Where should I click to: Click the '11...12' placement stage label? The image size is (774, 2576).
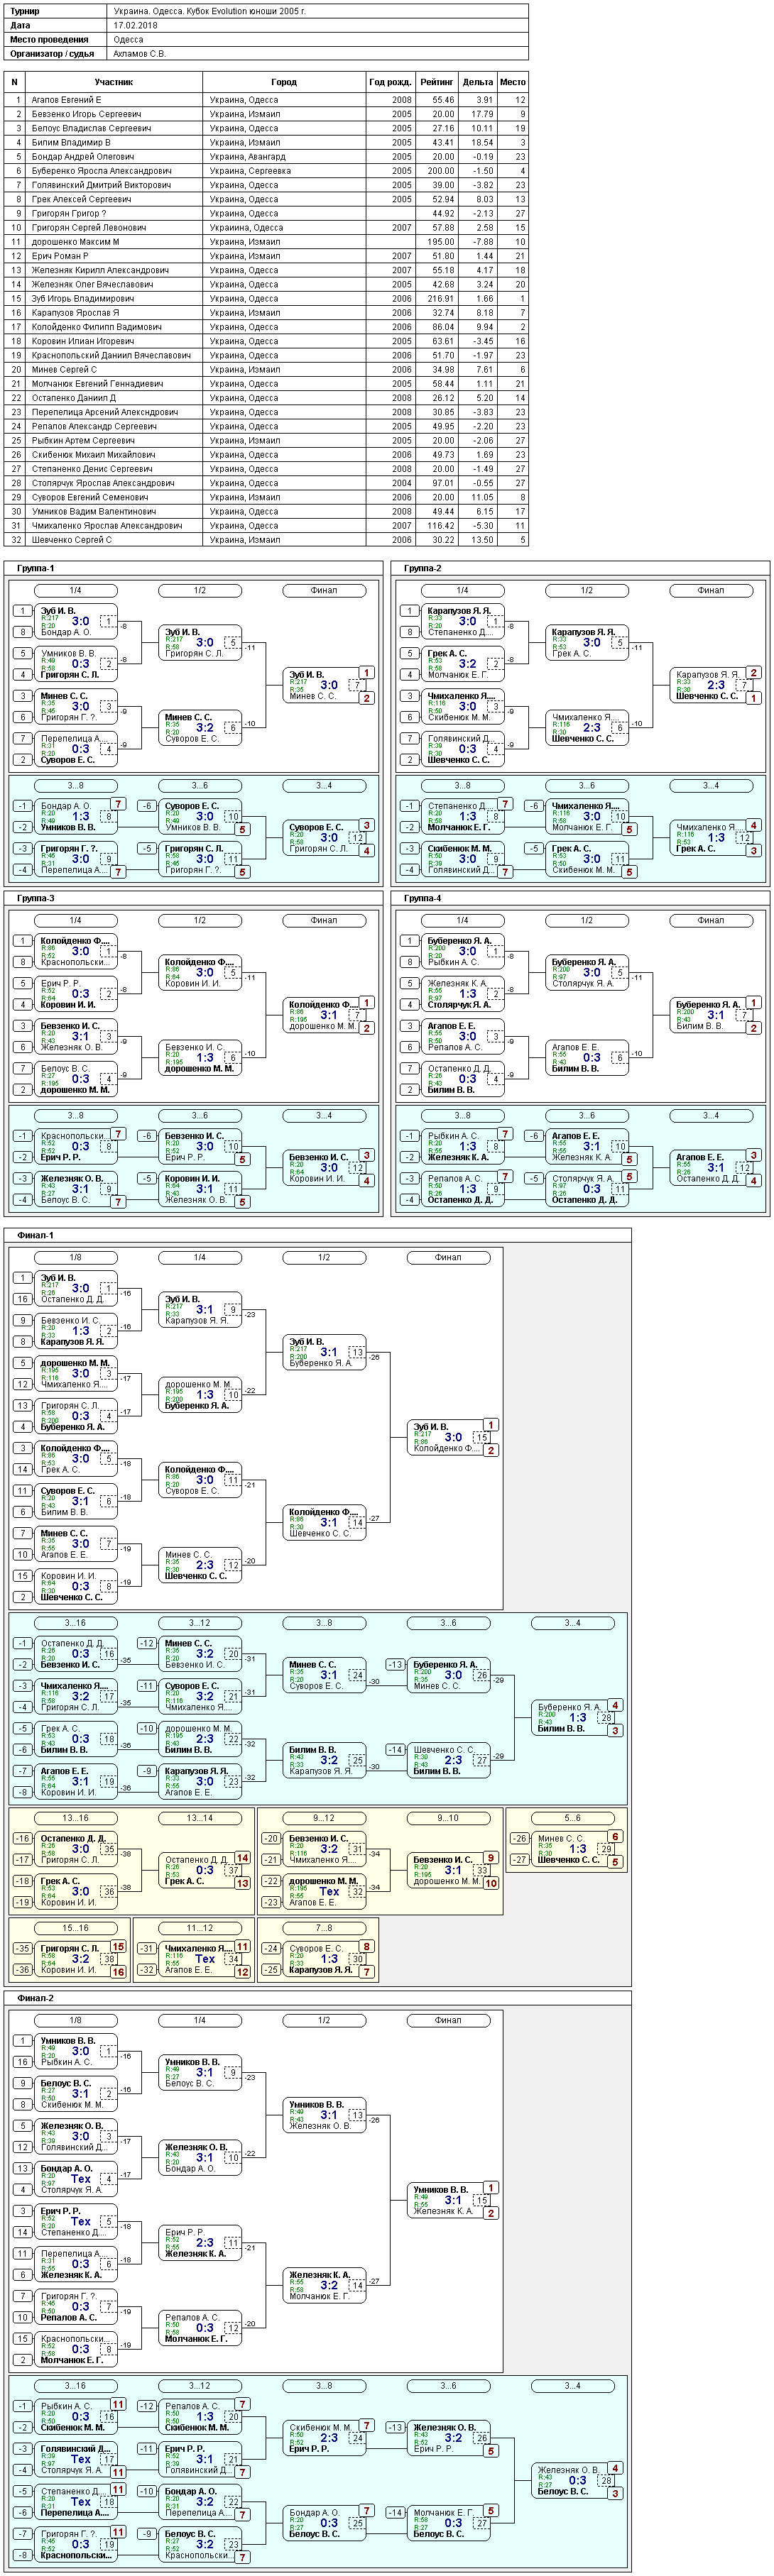[x=200, y=1928]
